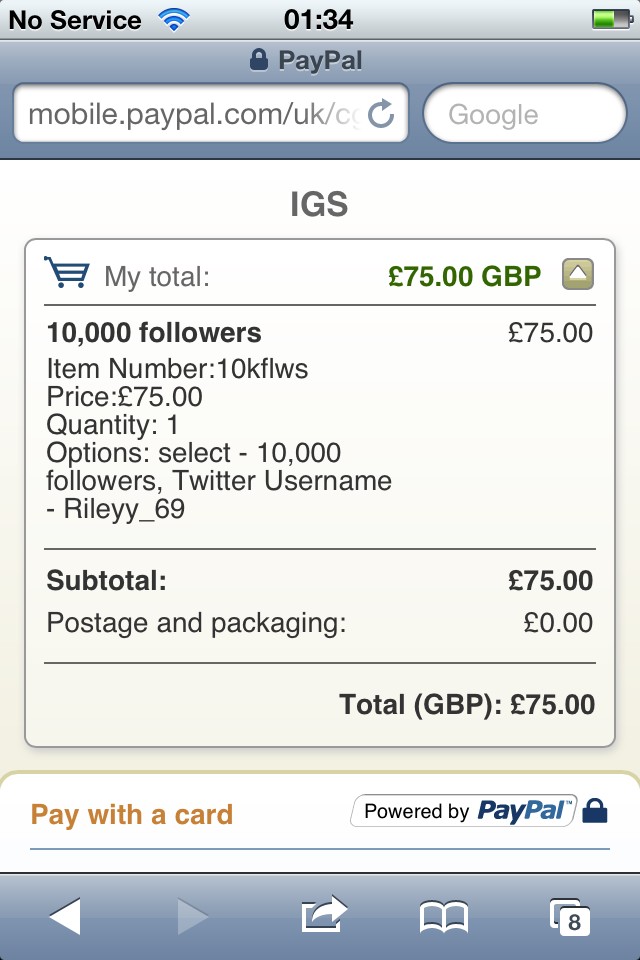This screenshot has height=960, width=640.
Task: Tap the battery indicator icon
Action: [x=612, y=20]
